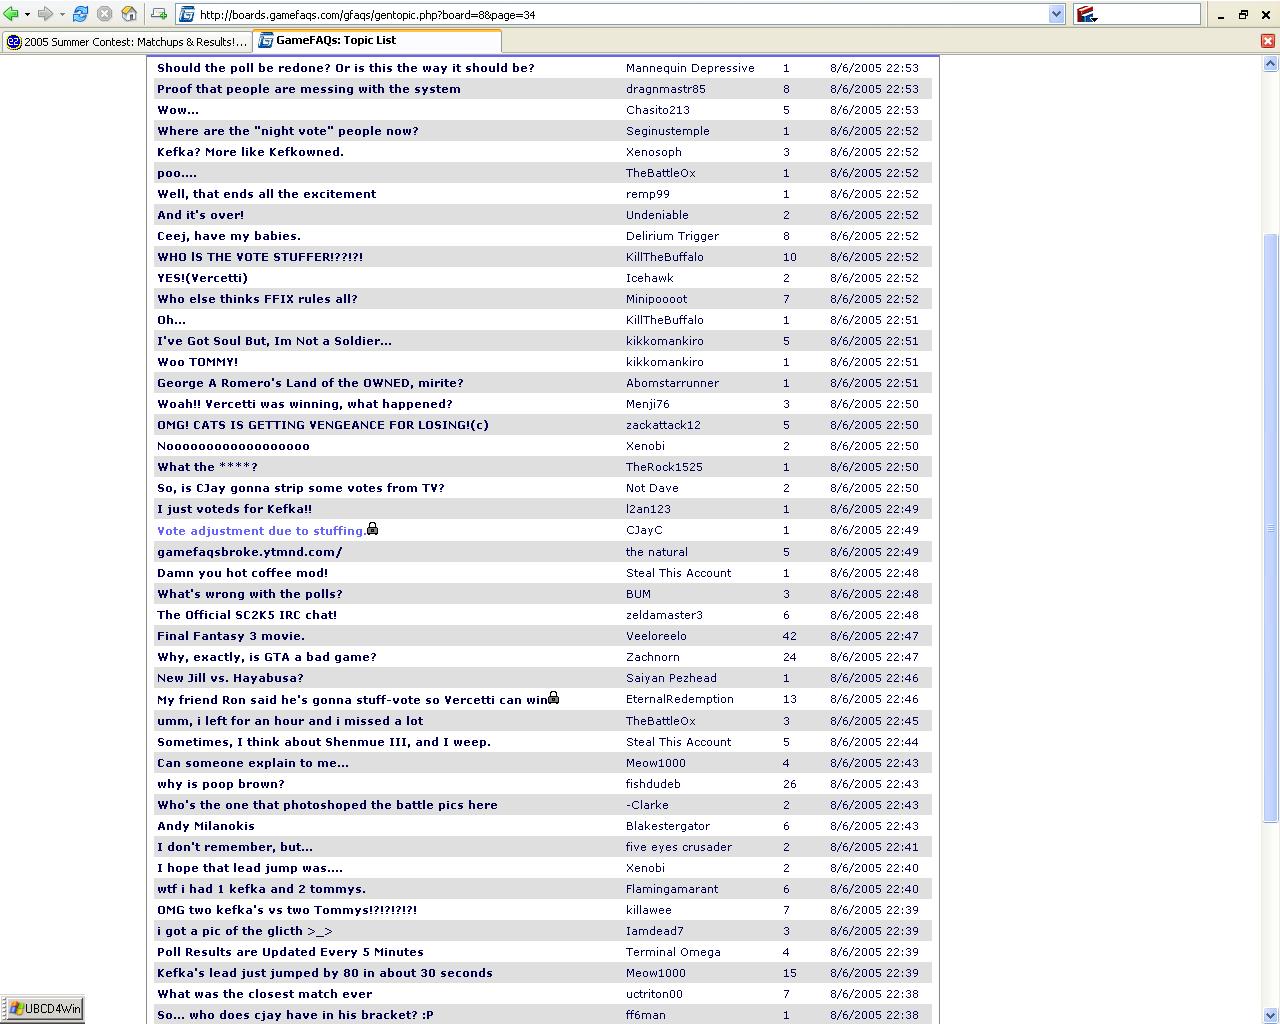This screenshot has width=1280, height=1024.
Task: Open 'Who's the one that photoshoped the battle pics'
Action: [327, 805]
